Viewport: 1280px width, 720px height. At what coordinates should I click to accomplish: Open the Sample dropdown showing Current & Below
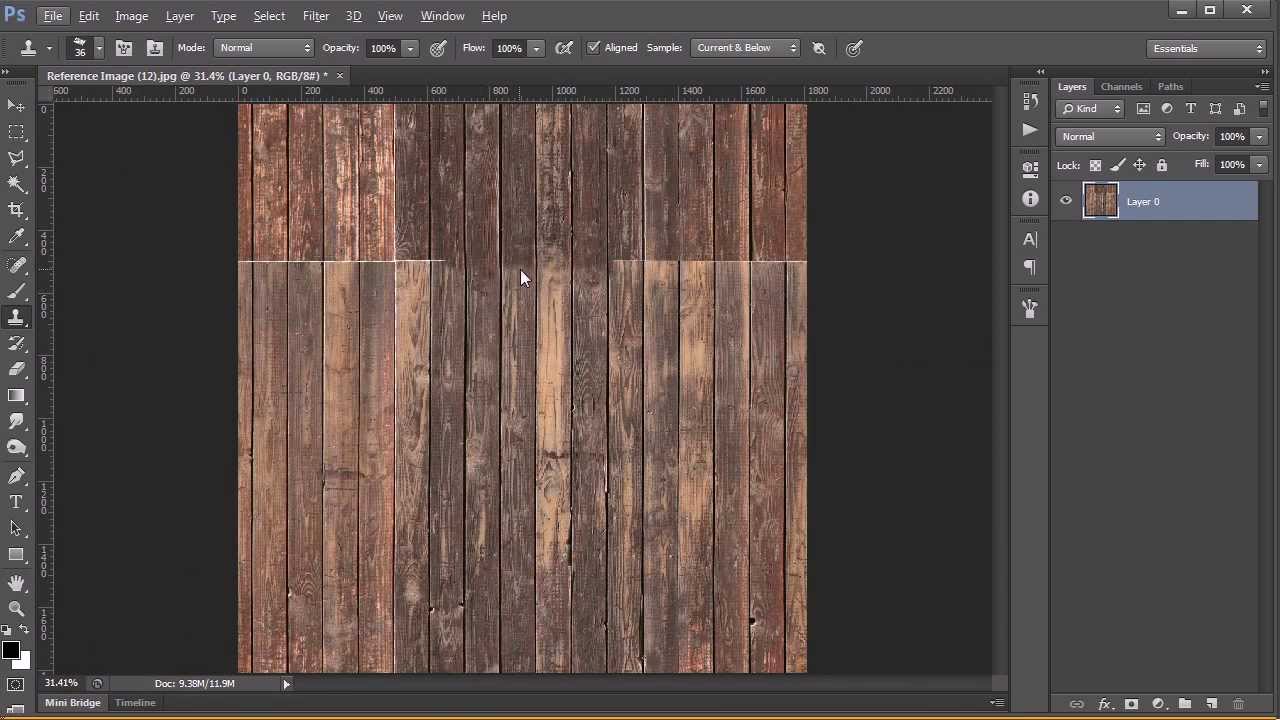[745, 47]
